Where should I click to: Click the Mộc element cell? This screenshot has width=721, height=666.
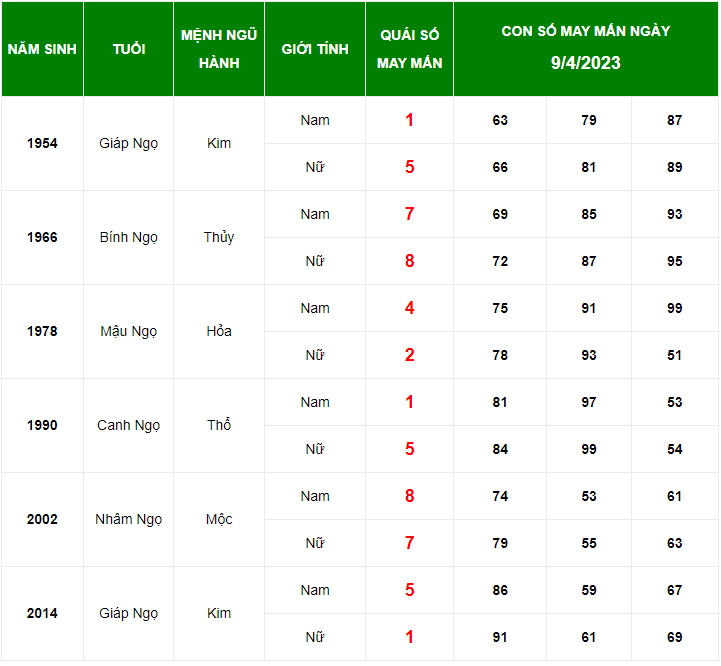click(219, 519)
